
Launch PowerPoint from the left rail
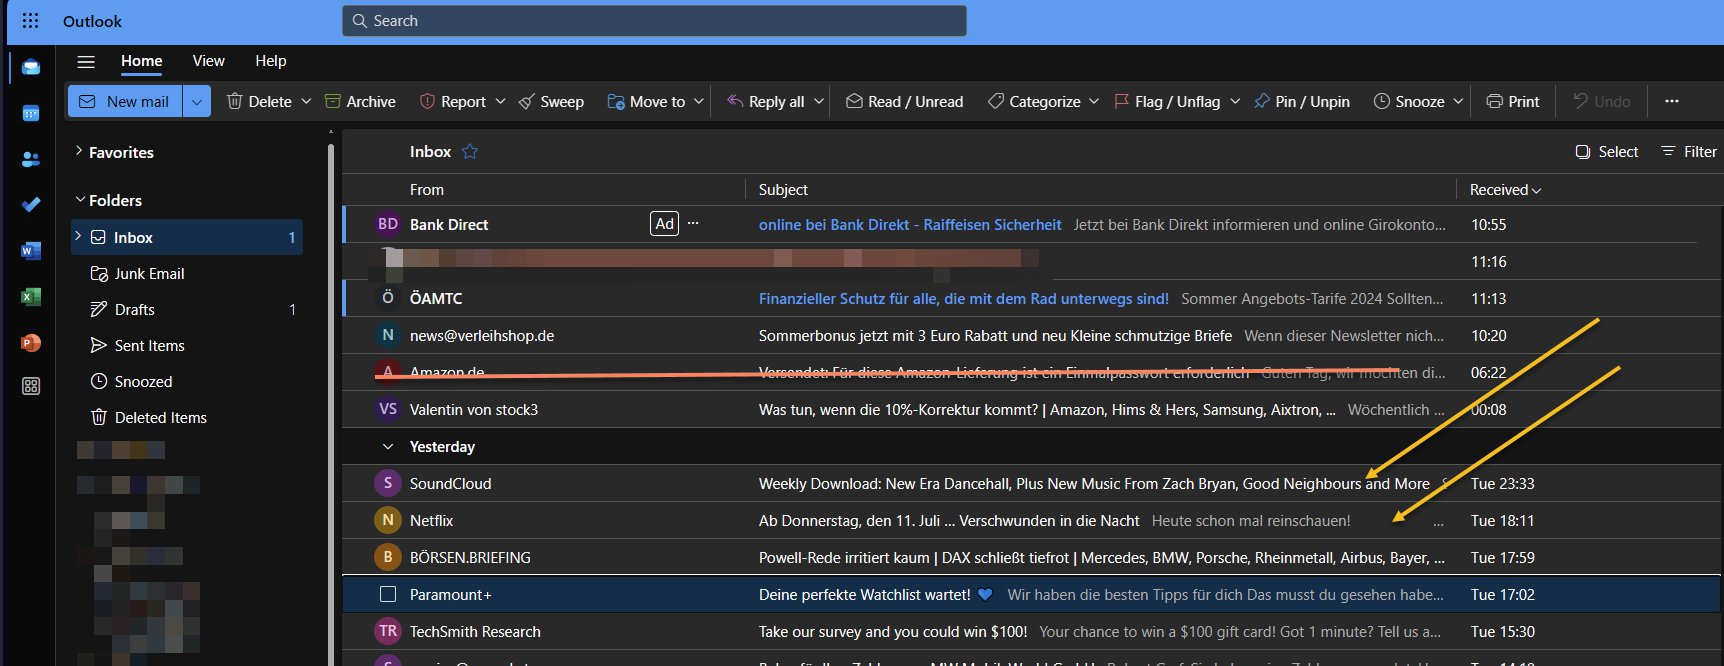click(x=31, y=343)
